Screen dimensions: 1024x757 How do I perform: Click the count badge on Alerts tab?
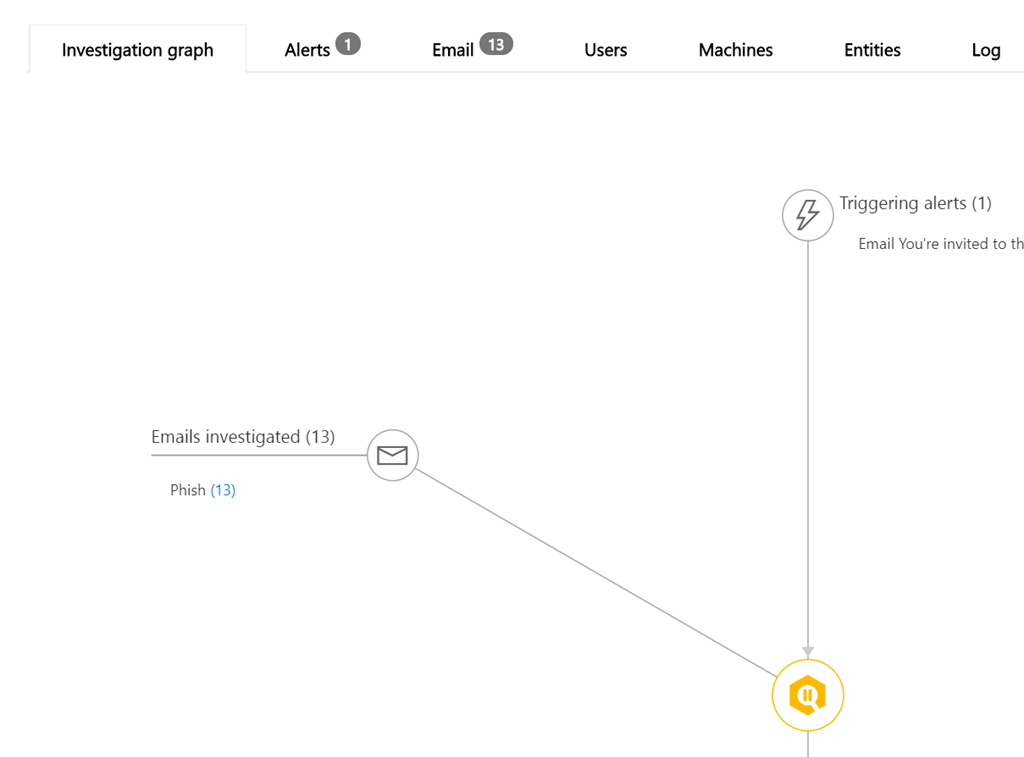[348, 44]
